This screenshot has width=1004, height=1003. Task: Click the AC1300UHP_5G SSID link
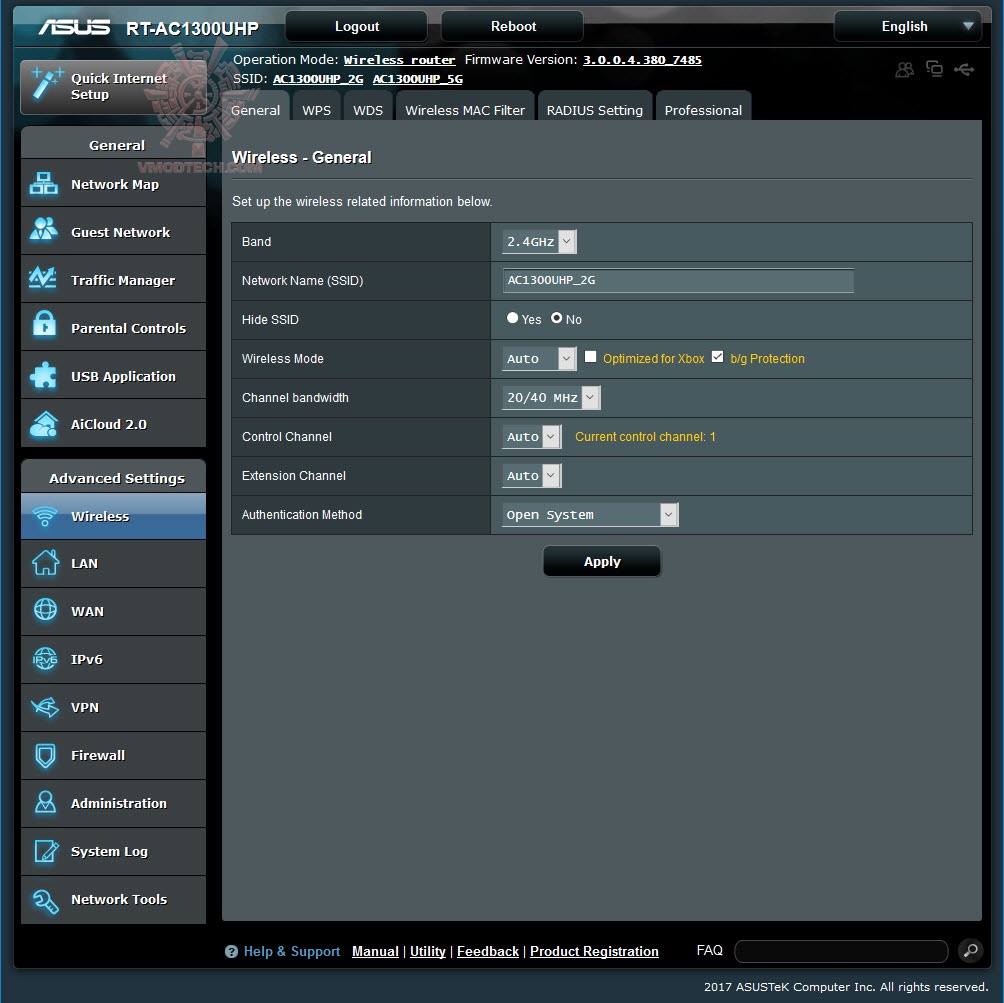click(417, 79)
